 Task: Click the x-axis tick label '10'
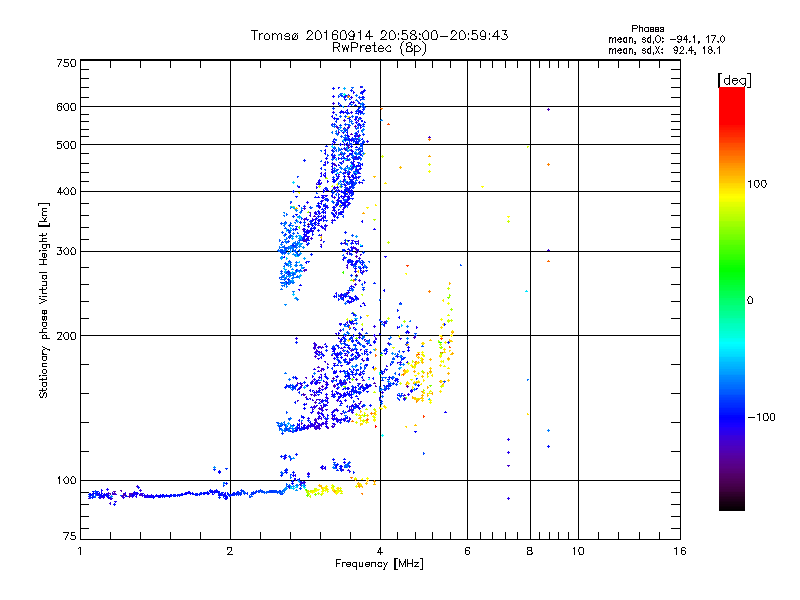578,551
